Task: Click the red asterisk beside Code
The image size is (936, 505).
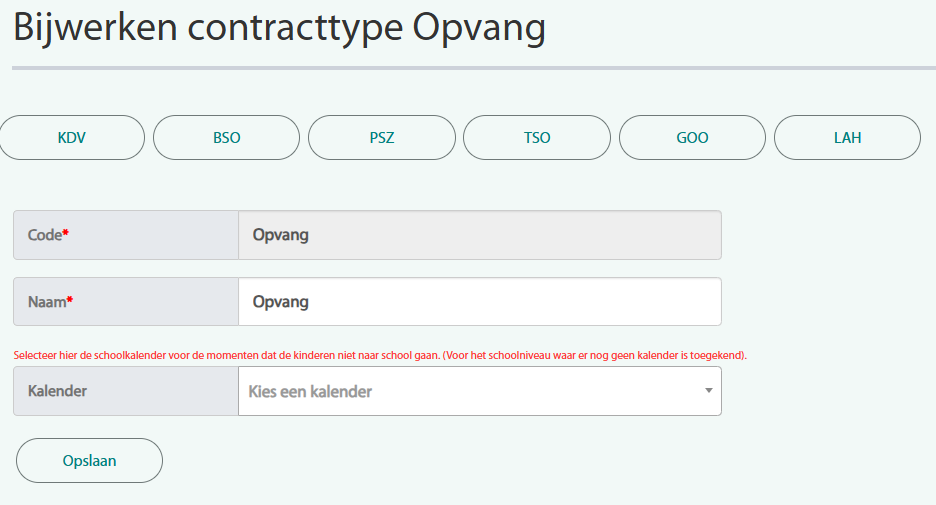Action: click(66, 233)
